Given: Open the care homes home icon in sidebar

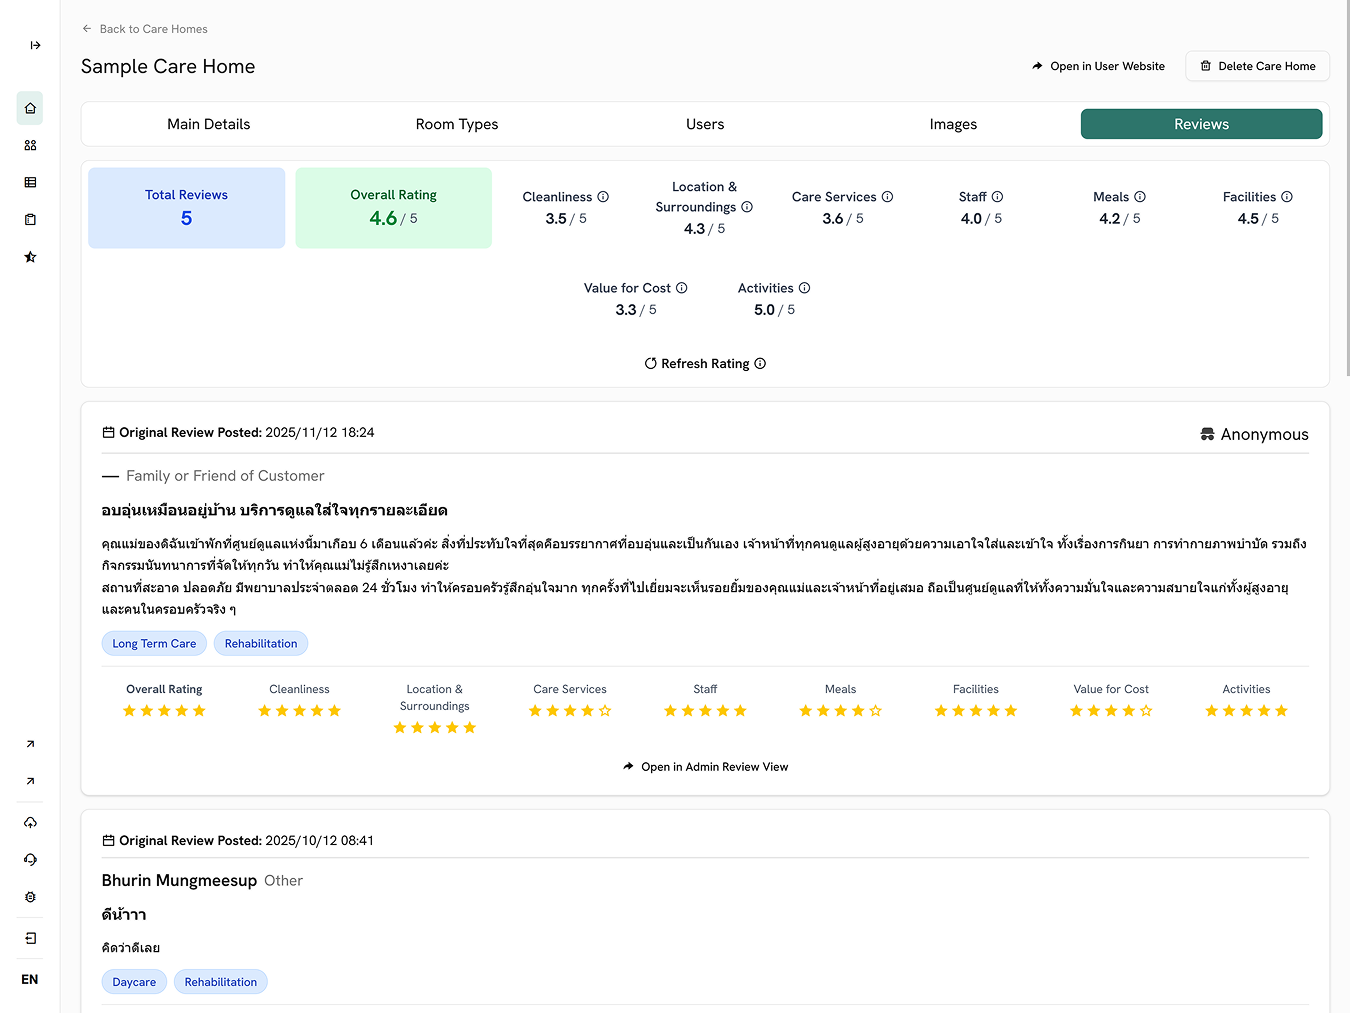Looking at the screenshot, I should pos(30,108).
